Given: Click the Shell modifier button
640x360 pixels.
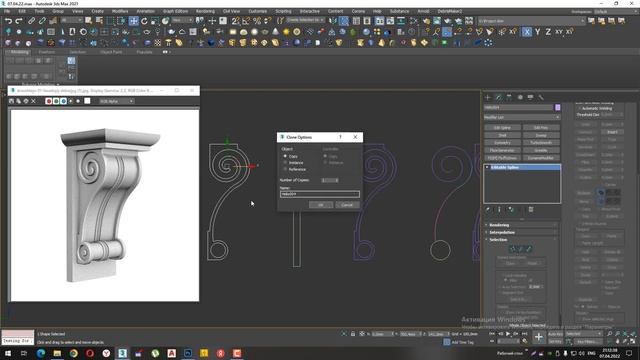Looking at the screenshot, I should coord(502,135).
